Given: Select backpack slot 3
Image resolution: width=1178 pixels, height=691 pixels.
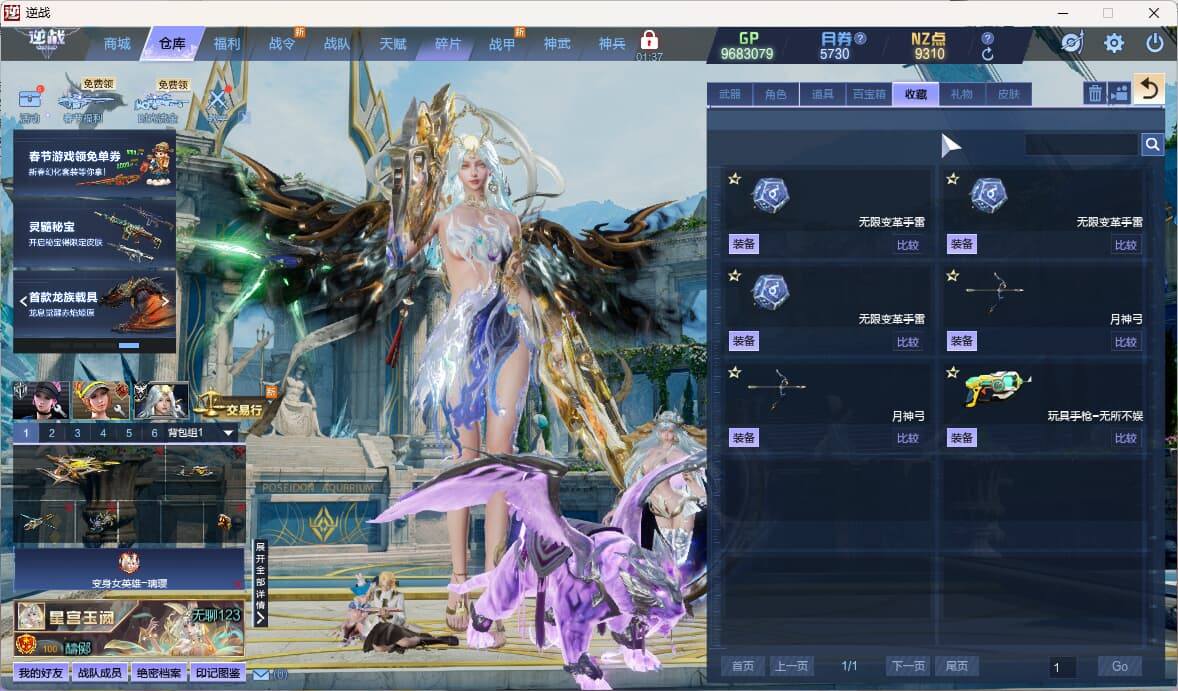Looking at the screenshot, I should coord(77,433).
